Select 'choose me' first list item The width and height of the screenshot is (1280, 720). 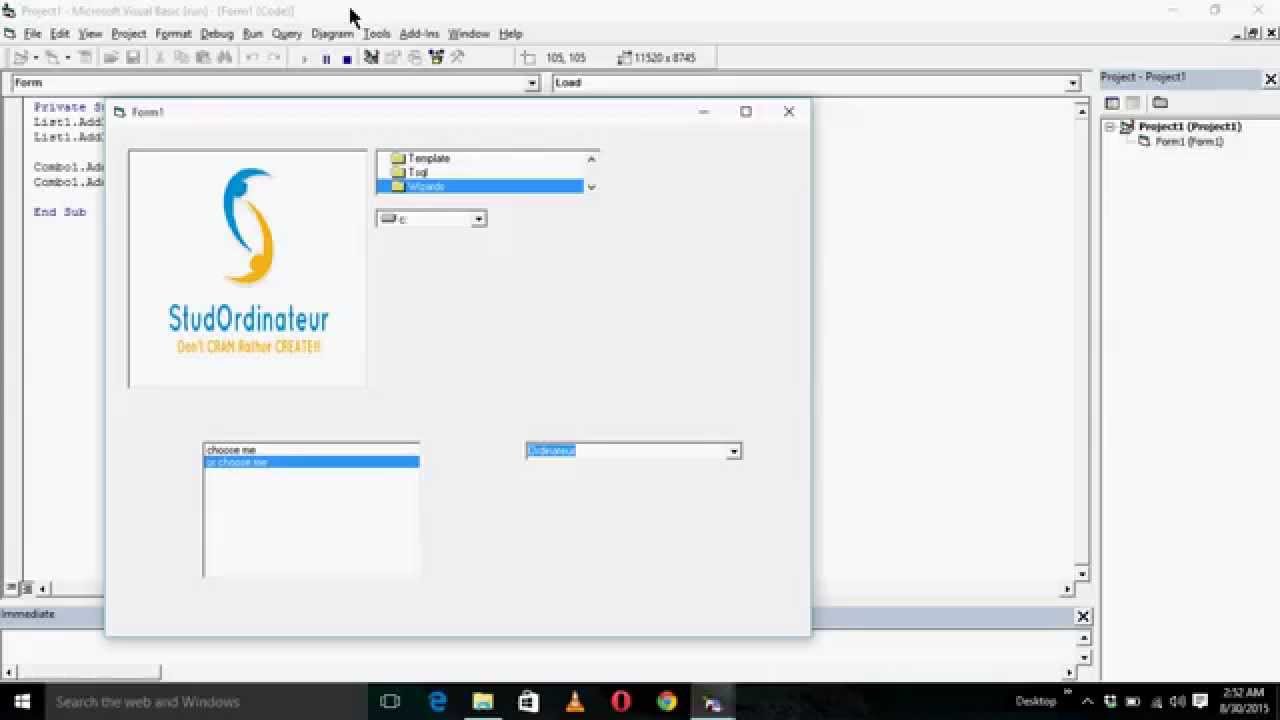point(311,450)
